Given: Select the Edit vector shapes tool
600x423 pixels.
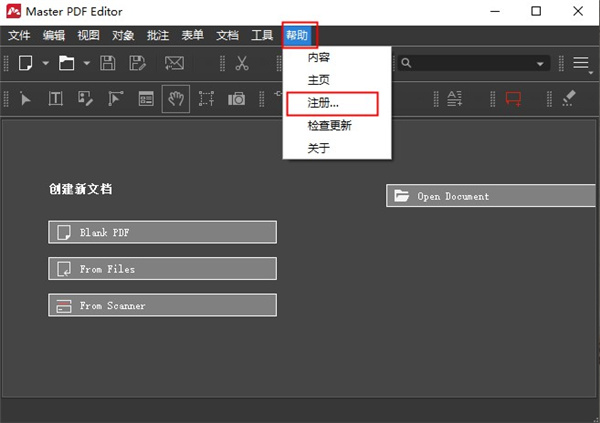Looking at the screenshot, I should 115,99.
